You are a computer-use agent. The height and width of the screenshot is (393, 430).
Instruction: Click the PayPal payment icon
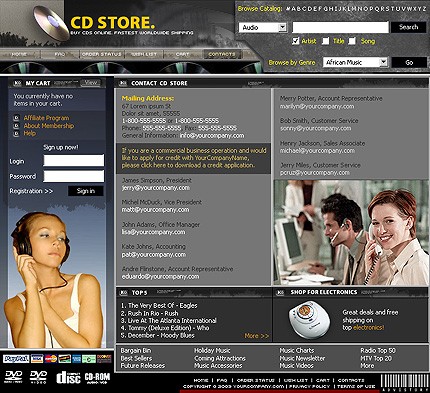(16, 359)
